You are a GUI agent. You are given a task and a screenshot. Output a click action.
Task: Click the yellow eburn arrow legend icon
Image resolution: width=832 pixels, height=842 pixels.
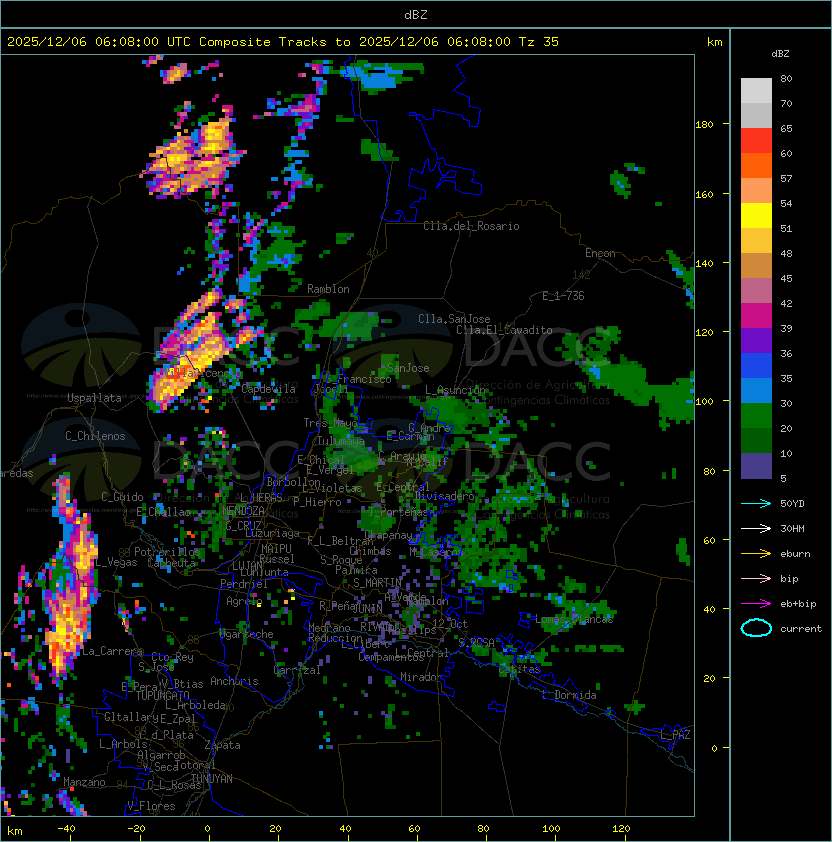point(756,554)
